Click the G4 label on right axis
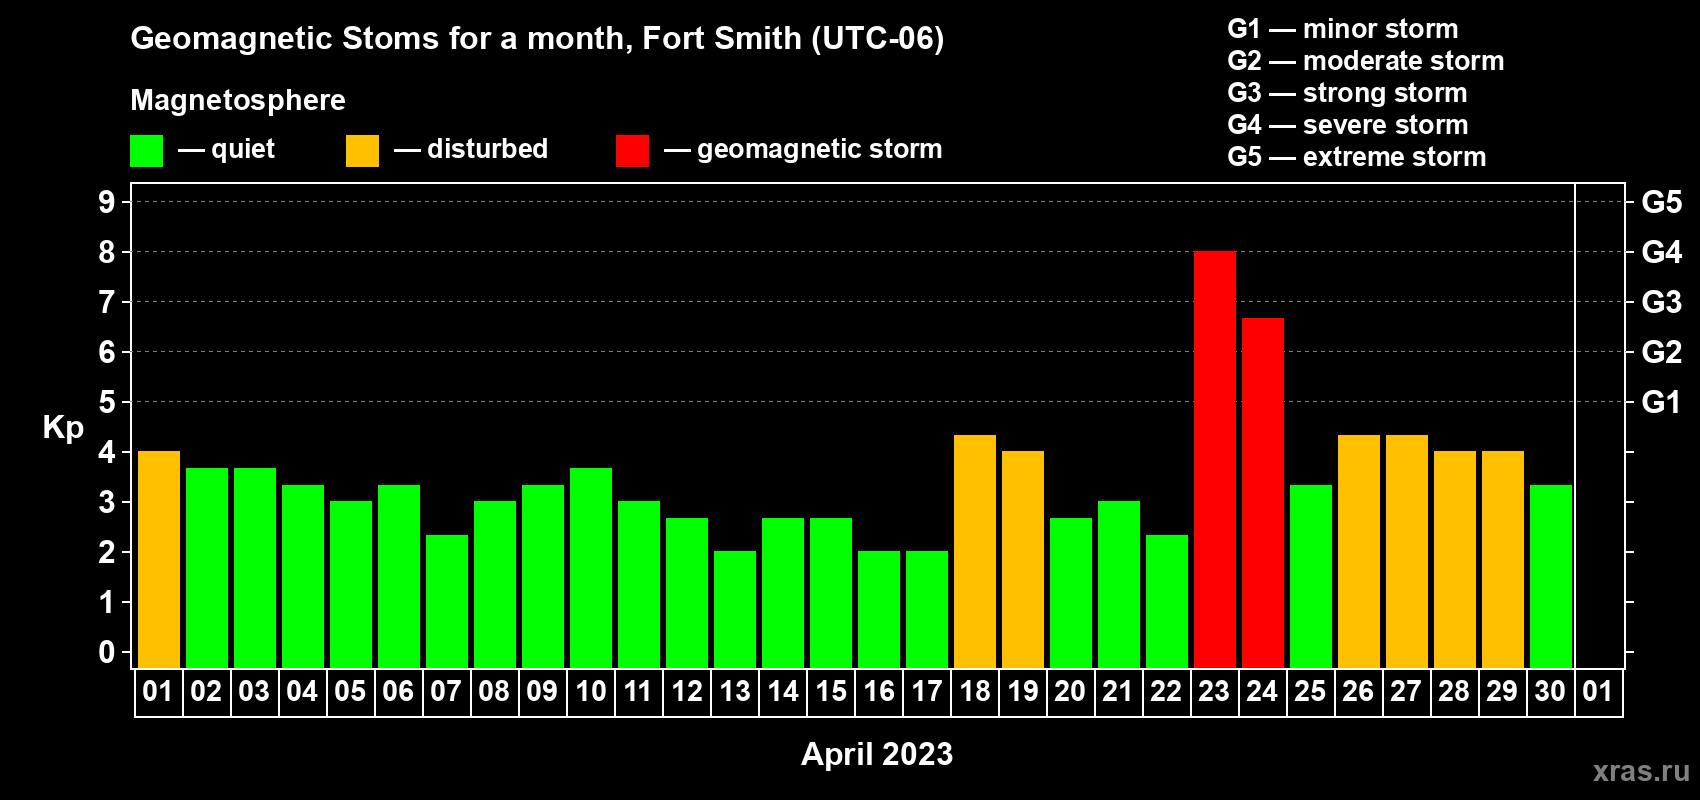 [x=1662, y=252]
